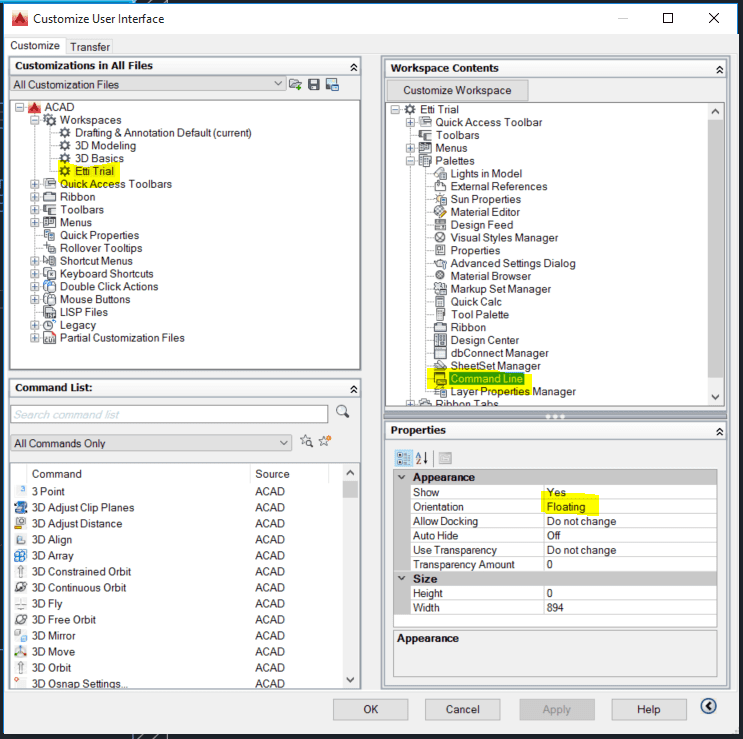Screen dimensions: 743x739
Task: Click the Workspace Contents scroll down arrow
Action: 716,397
